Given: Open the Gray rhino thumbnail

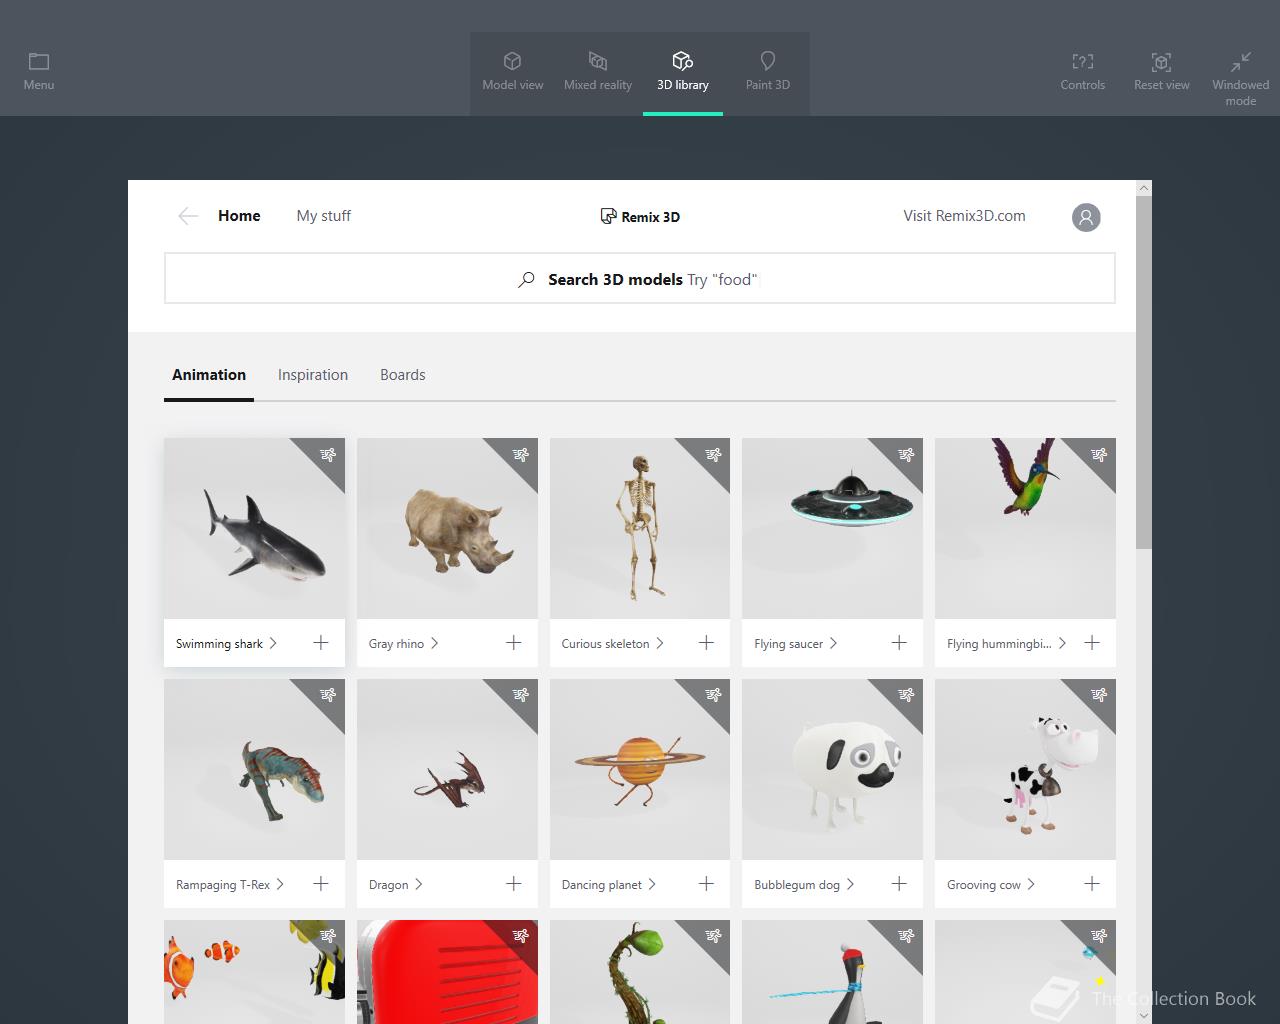Looking at the screenshot, I should click(447, 528).
